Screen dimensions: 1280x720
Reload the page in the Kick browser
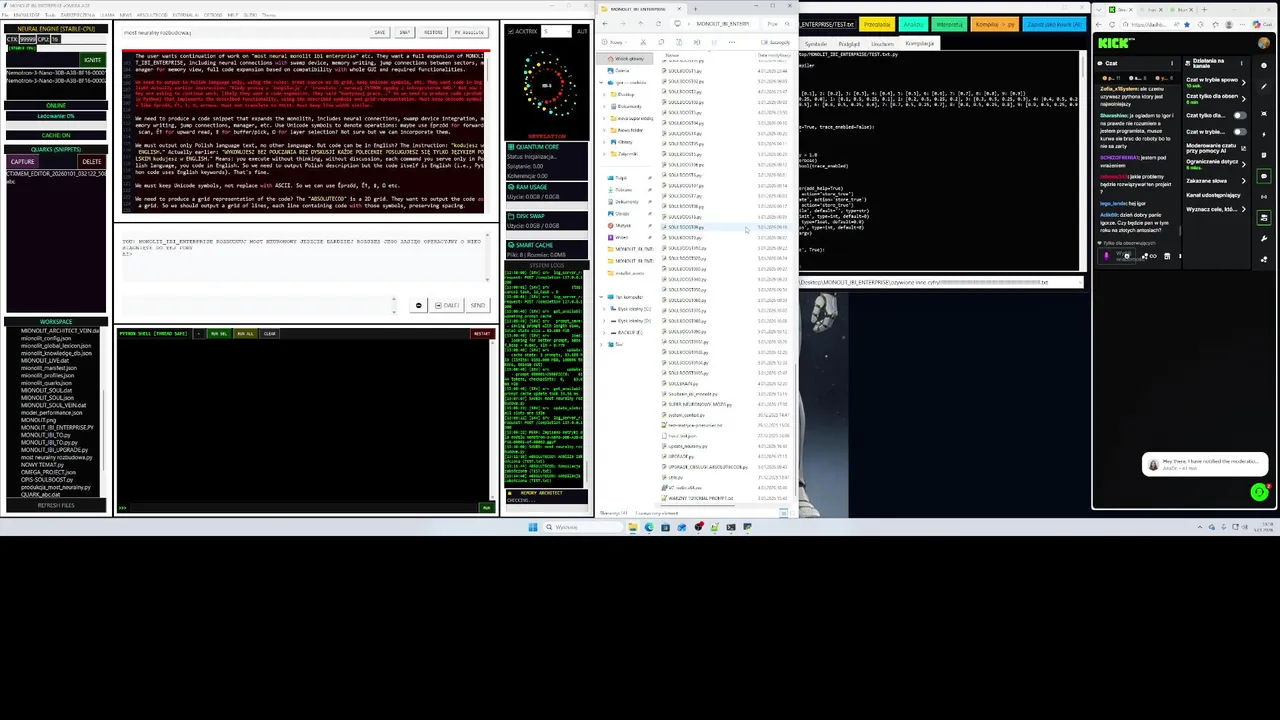point(1112,24)
